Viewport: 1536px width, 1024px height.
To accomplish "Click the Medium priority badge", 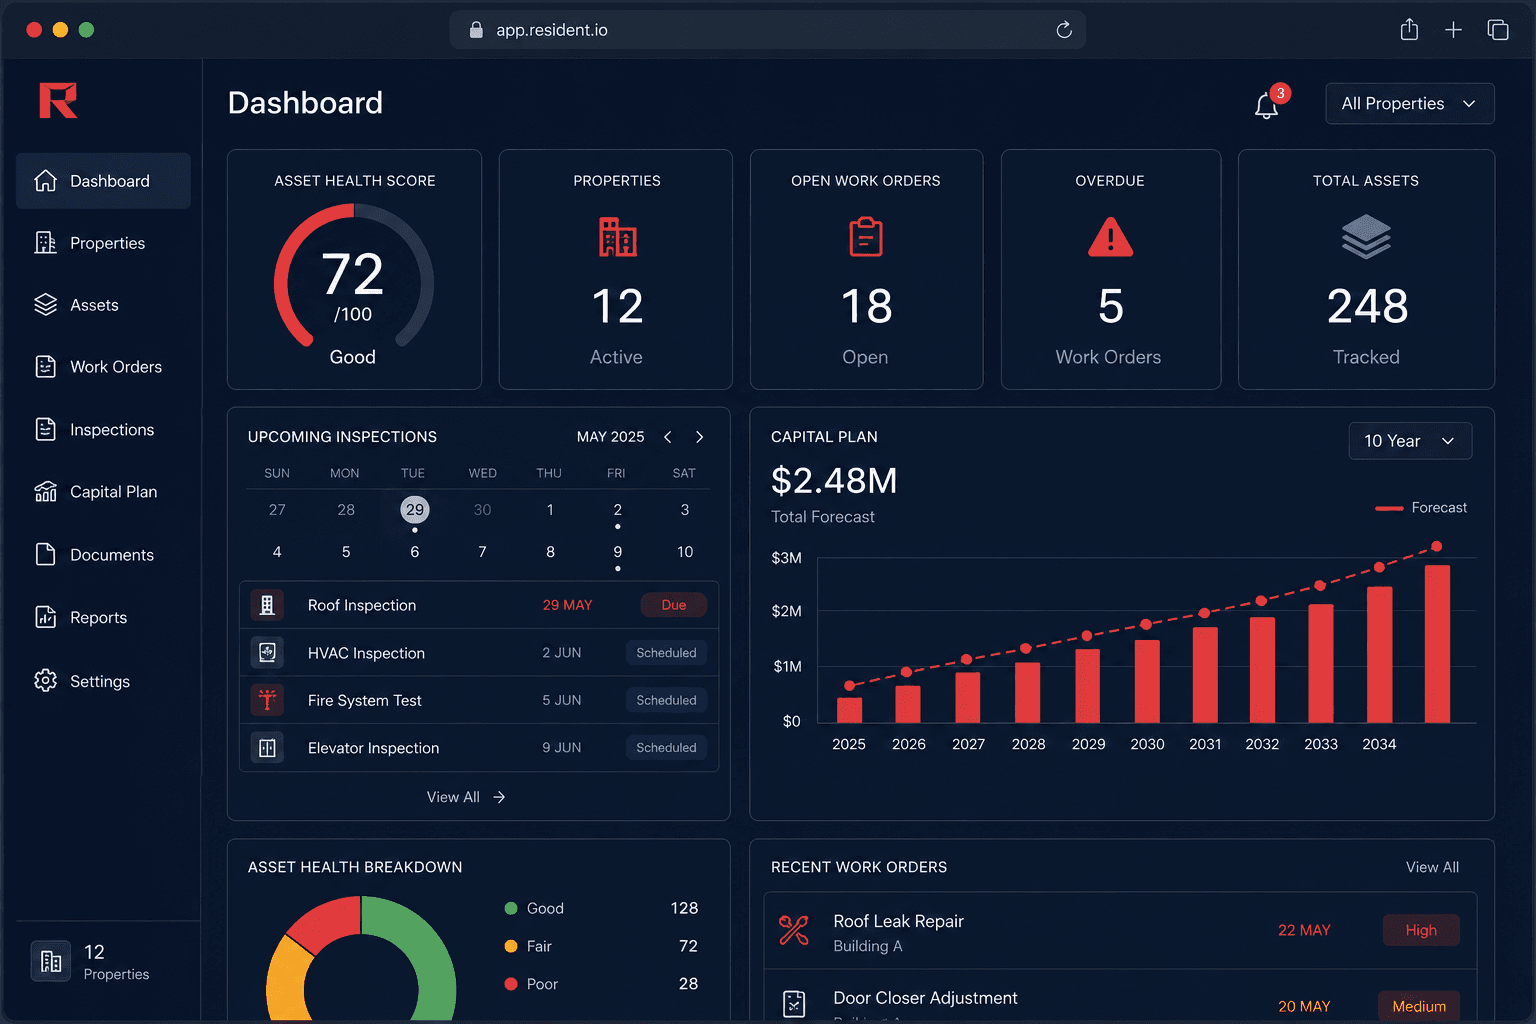I will tap(1419, 1006).
